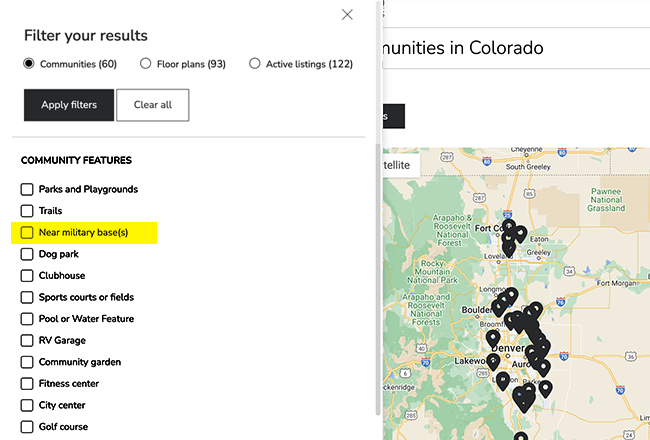Check the Pool or Water Feature checkbox

[27, 319]
